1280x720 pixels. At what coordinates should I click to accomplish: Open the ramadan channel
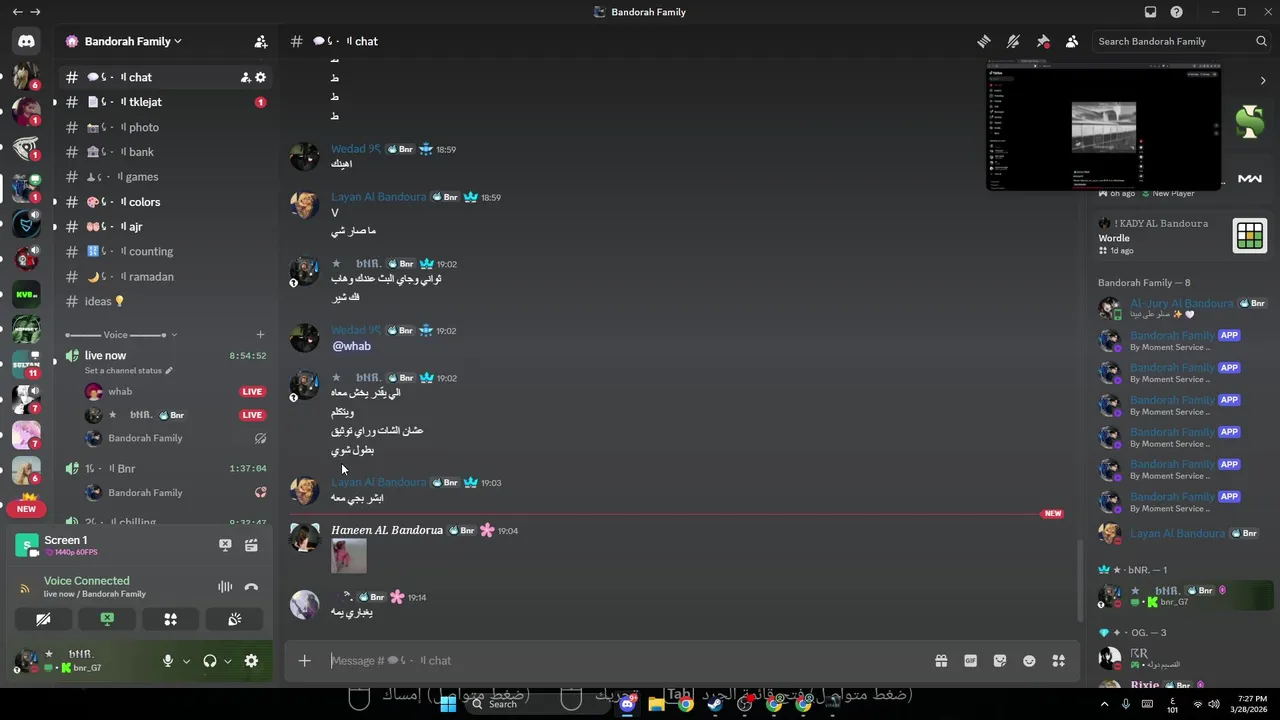tap(166, 277)
